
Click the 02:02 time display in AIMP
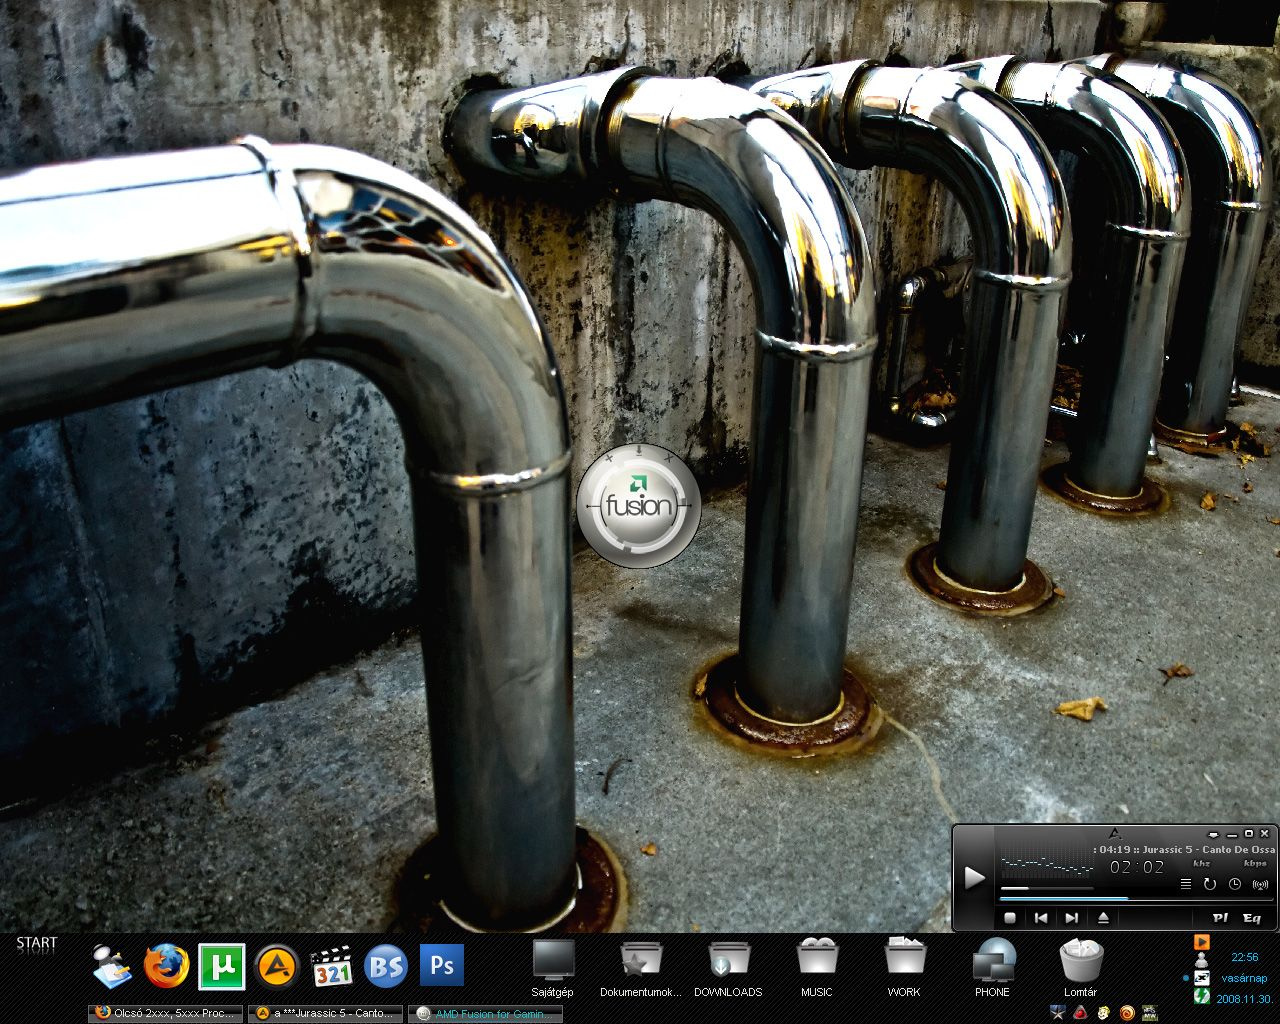click(x=1137, y=867)
